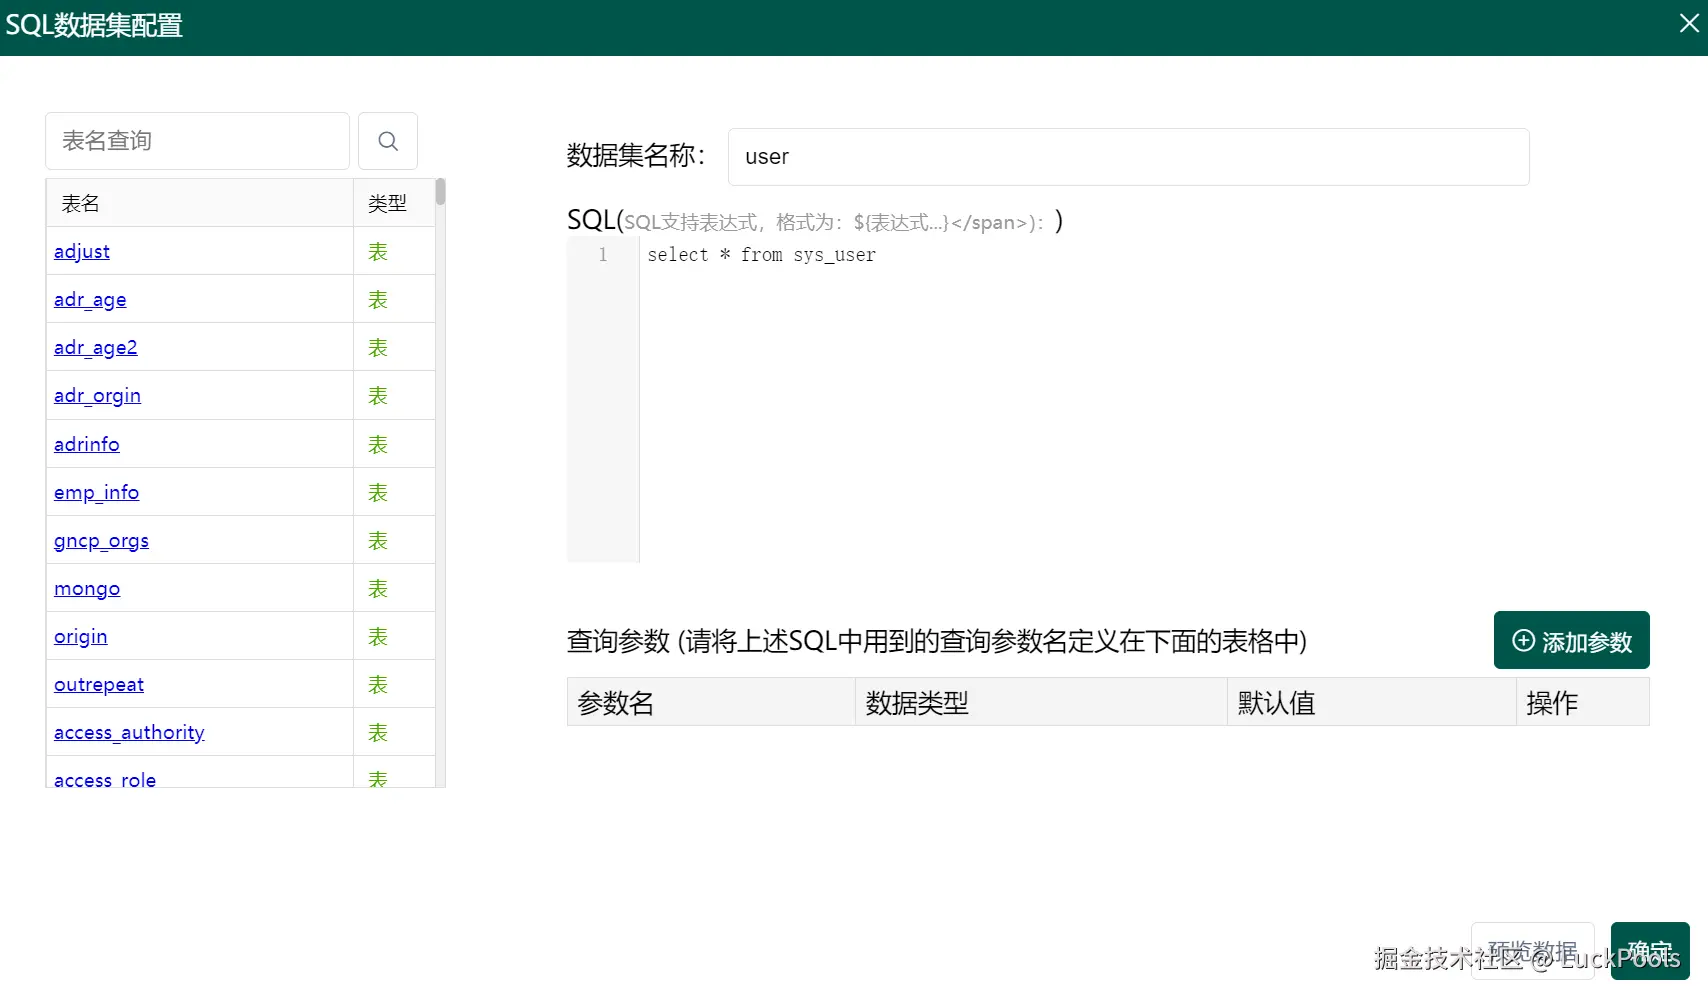This screenshot has height=999, width=1708.
Task: Open the adrinfo table
Action: point(86,443)
